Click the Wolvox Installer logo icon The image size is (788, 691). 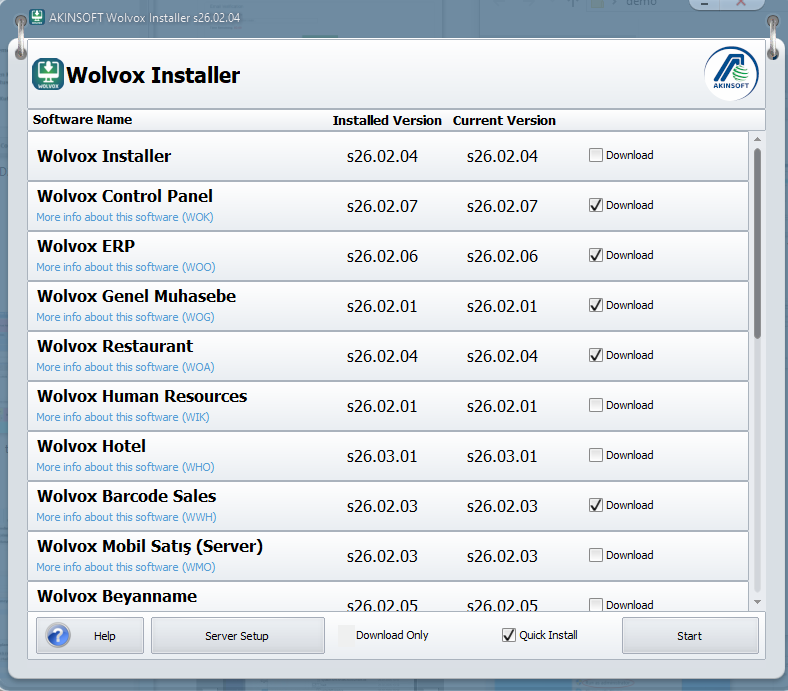(x=47, y=75)
